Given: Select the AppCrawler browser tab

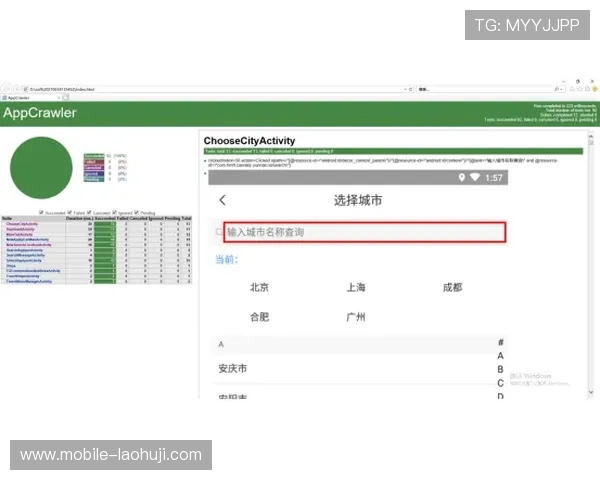Looking at the screenshot, I should 31,98.
